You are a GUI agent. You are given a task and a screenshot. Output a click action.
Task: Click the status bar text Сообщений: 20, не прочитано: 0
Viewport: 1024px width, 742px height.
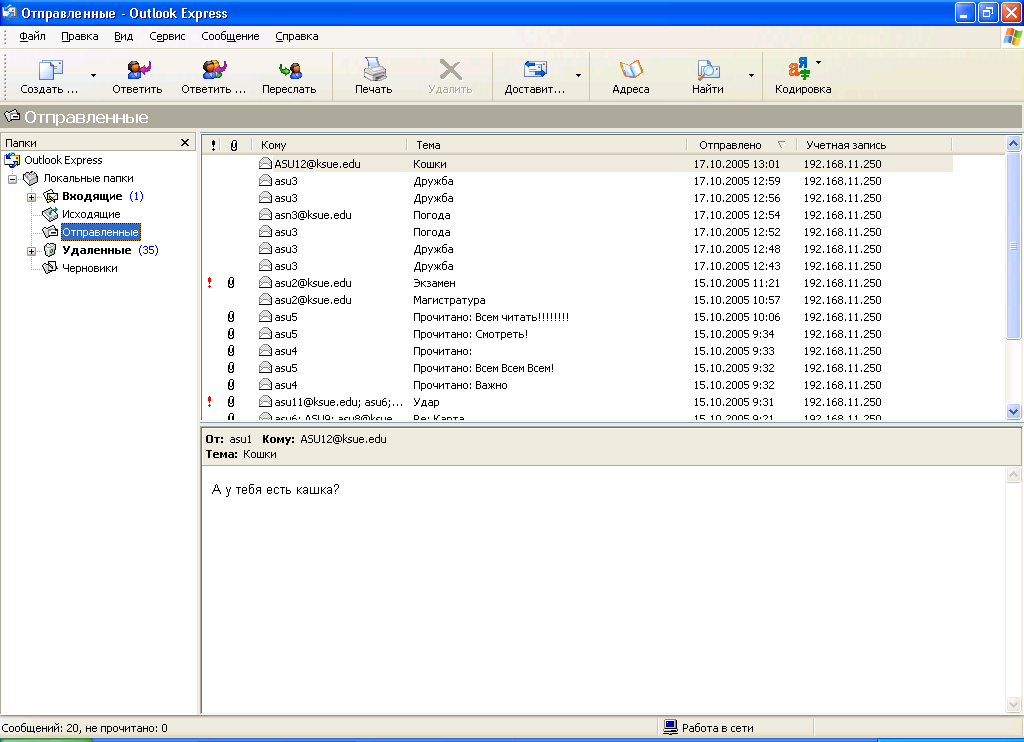click(x=84, y=728)
